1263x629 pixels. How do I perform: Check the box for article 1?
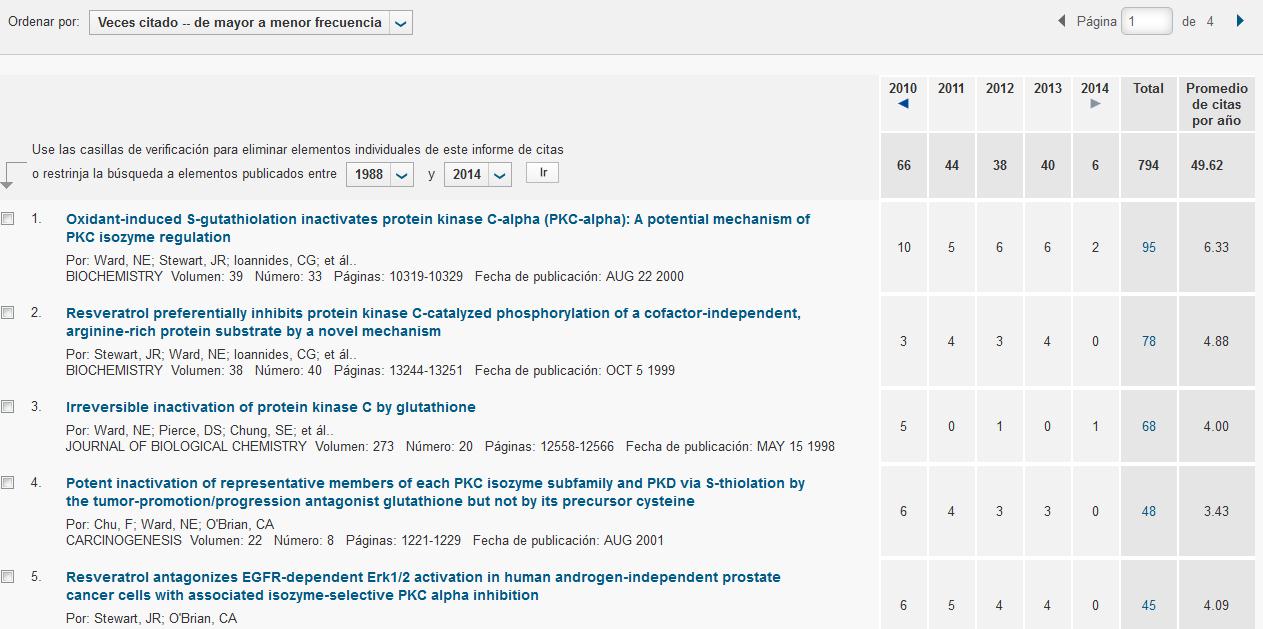click(8, 219)
